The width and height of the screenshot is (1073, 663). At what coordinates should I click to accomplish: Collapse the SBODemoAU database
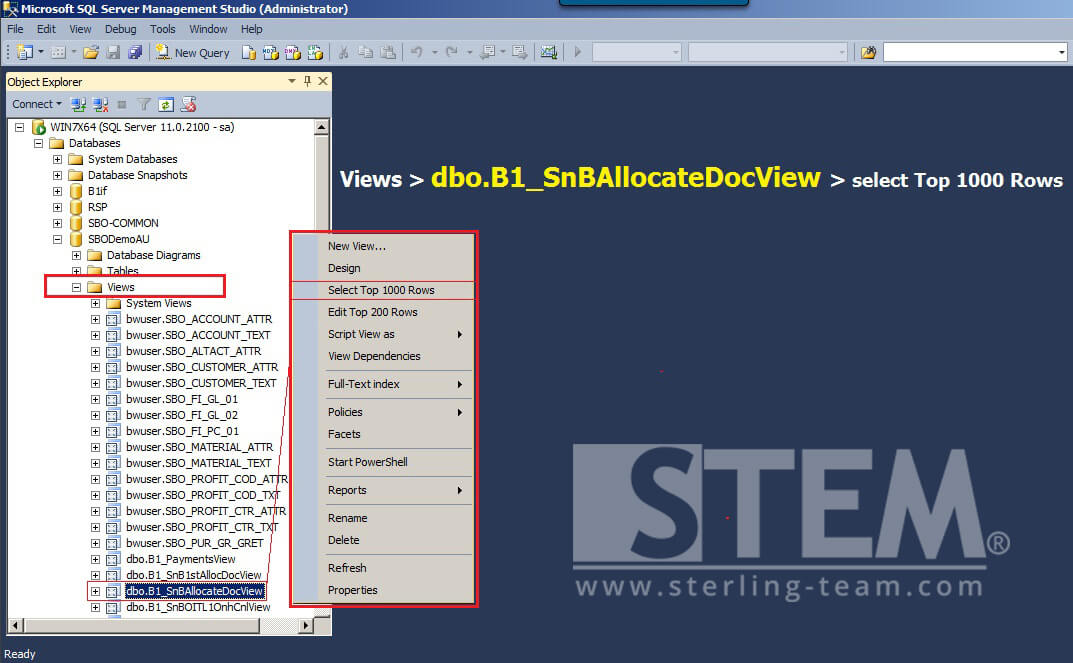click(x=57, y=239)
